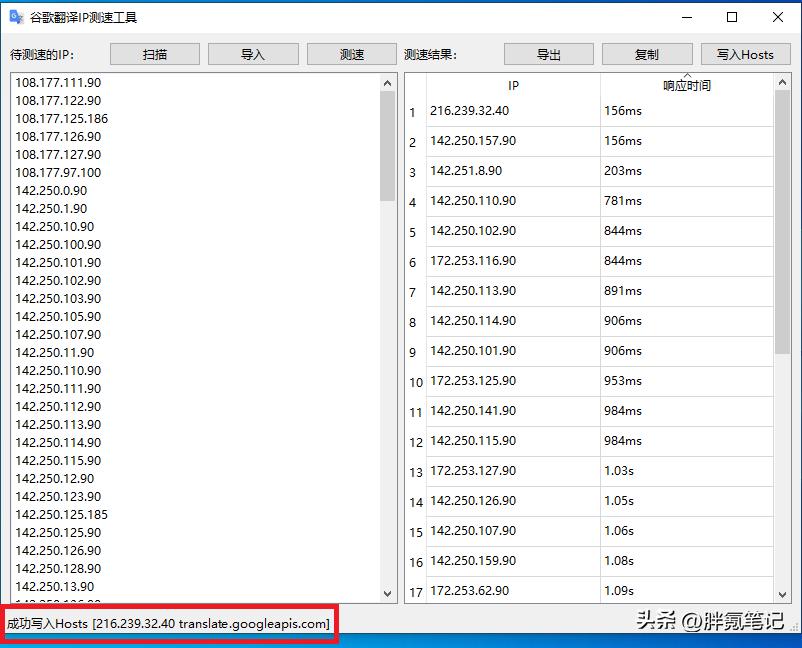
Task: Export results with 导出 button
Action: tap(548, 54)
